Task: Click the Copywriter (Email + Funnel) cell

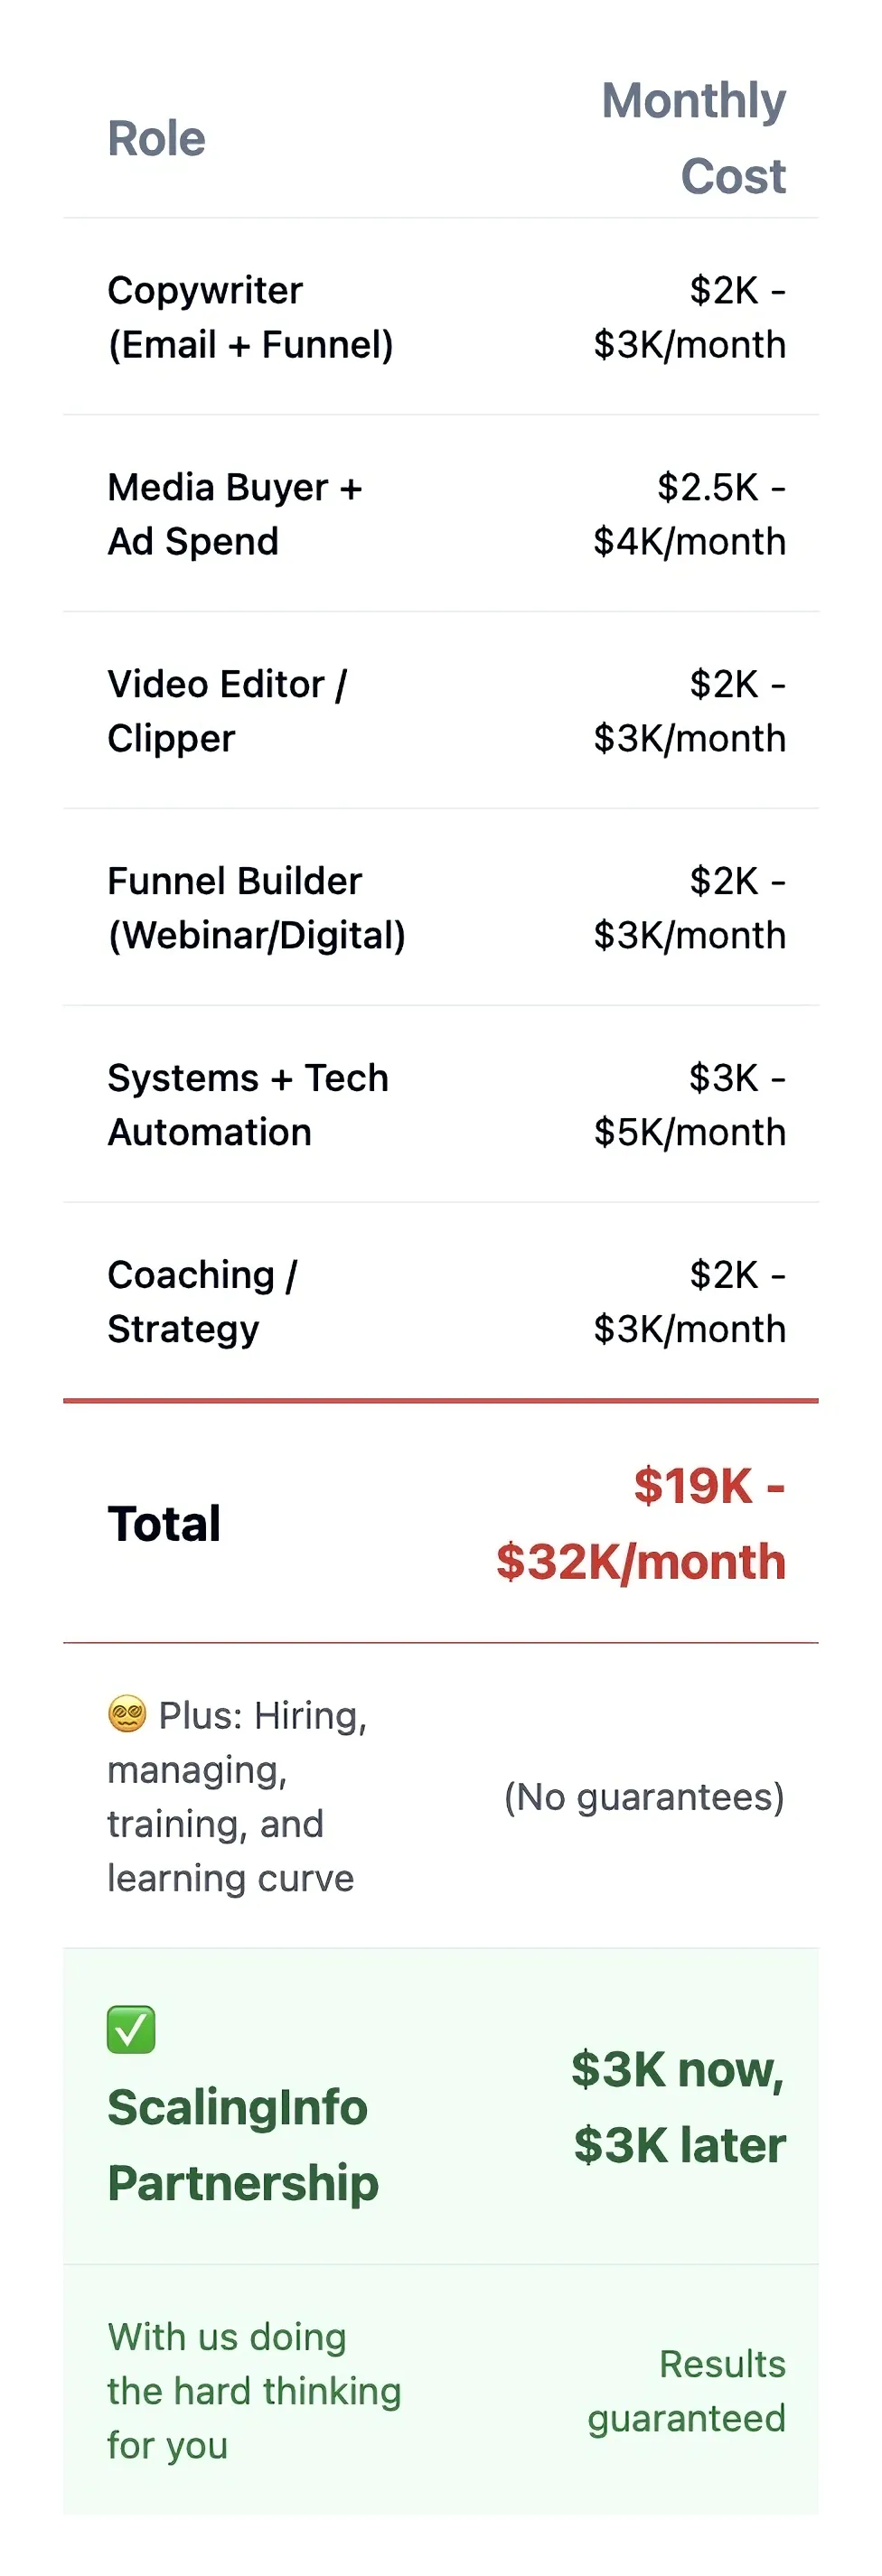Action: tap(250, 317)
